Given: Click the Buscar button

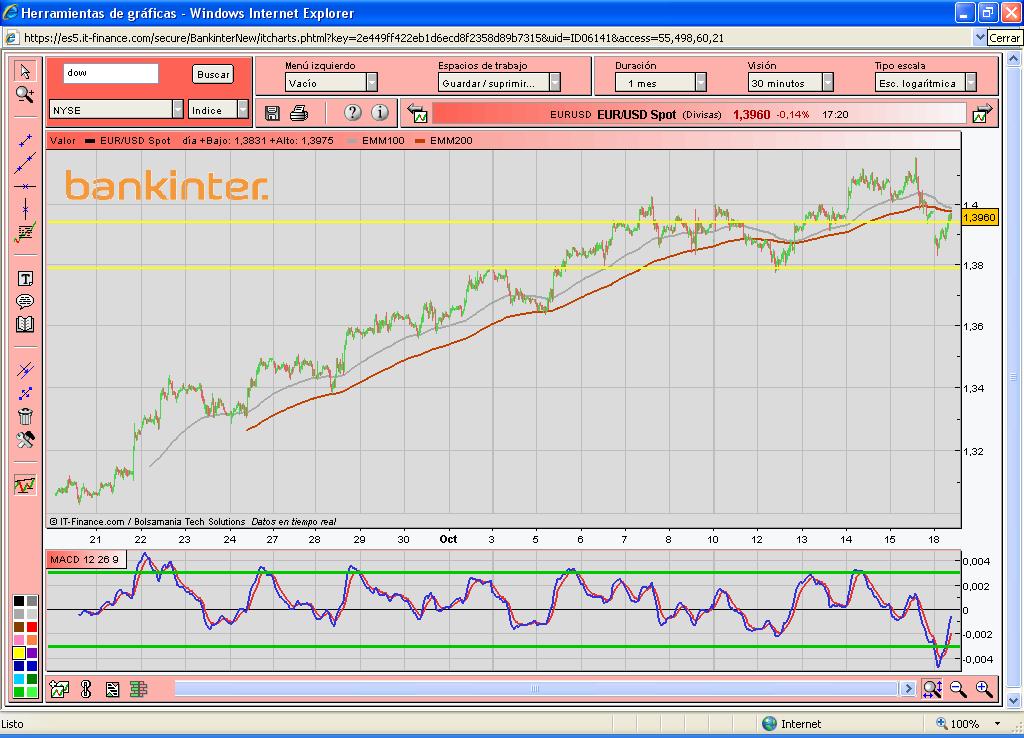Looking at the screenshot, I should (x=213, y=74).
